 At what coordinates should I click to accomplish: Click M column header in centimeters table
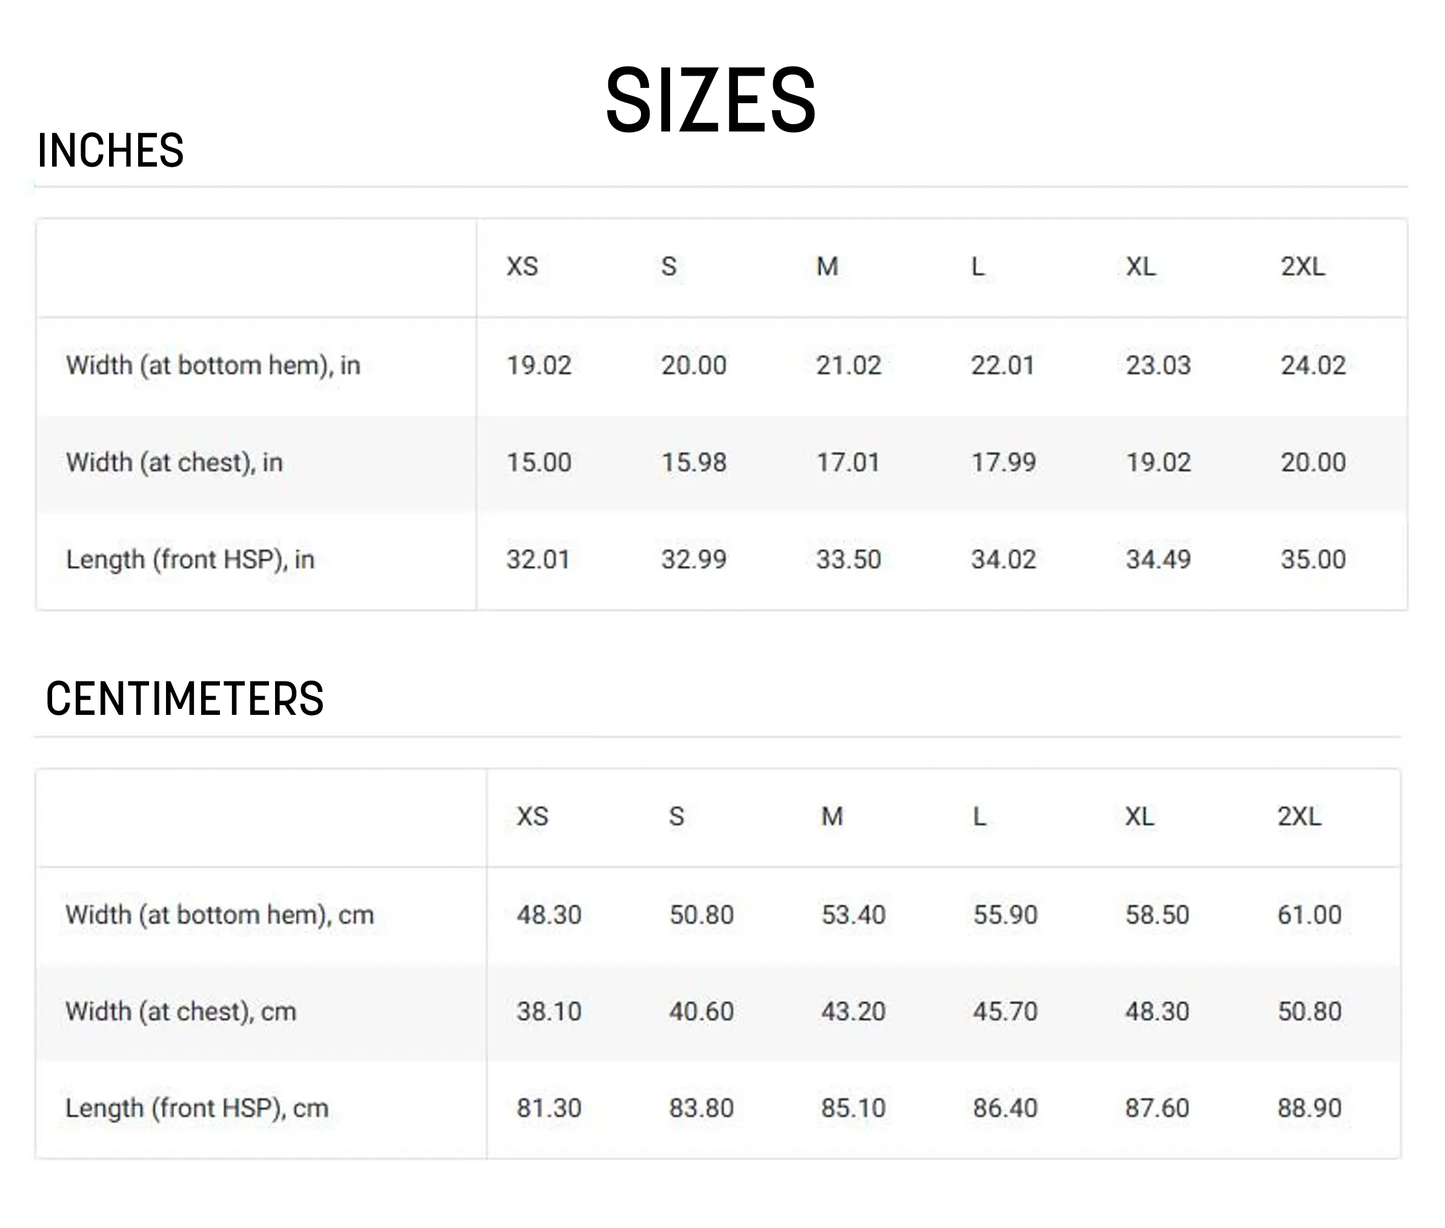832,817
